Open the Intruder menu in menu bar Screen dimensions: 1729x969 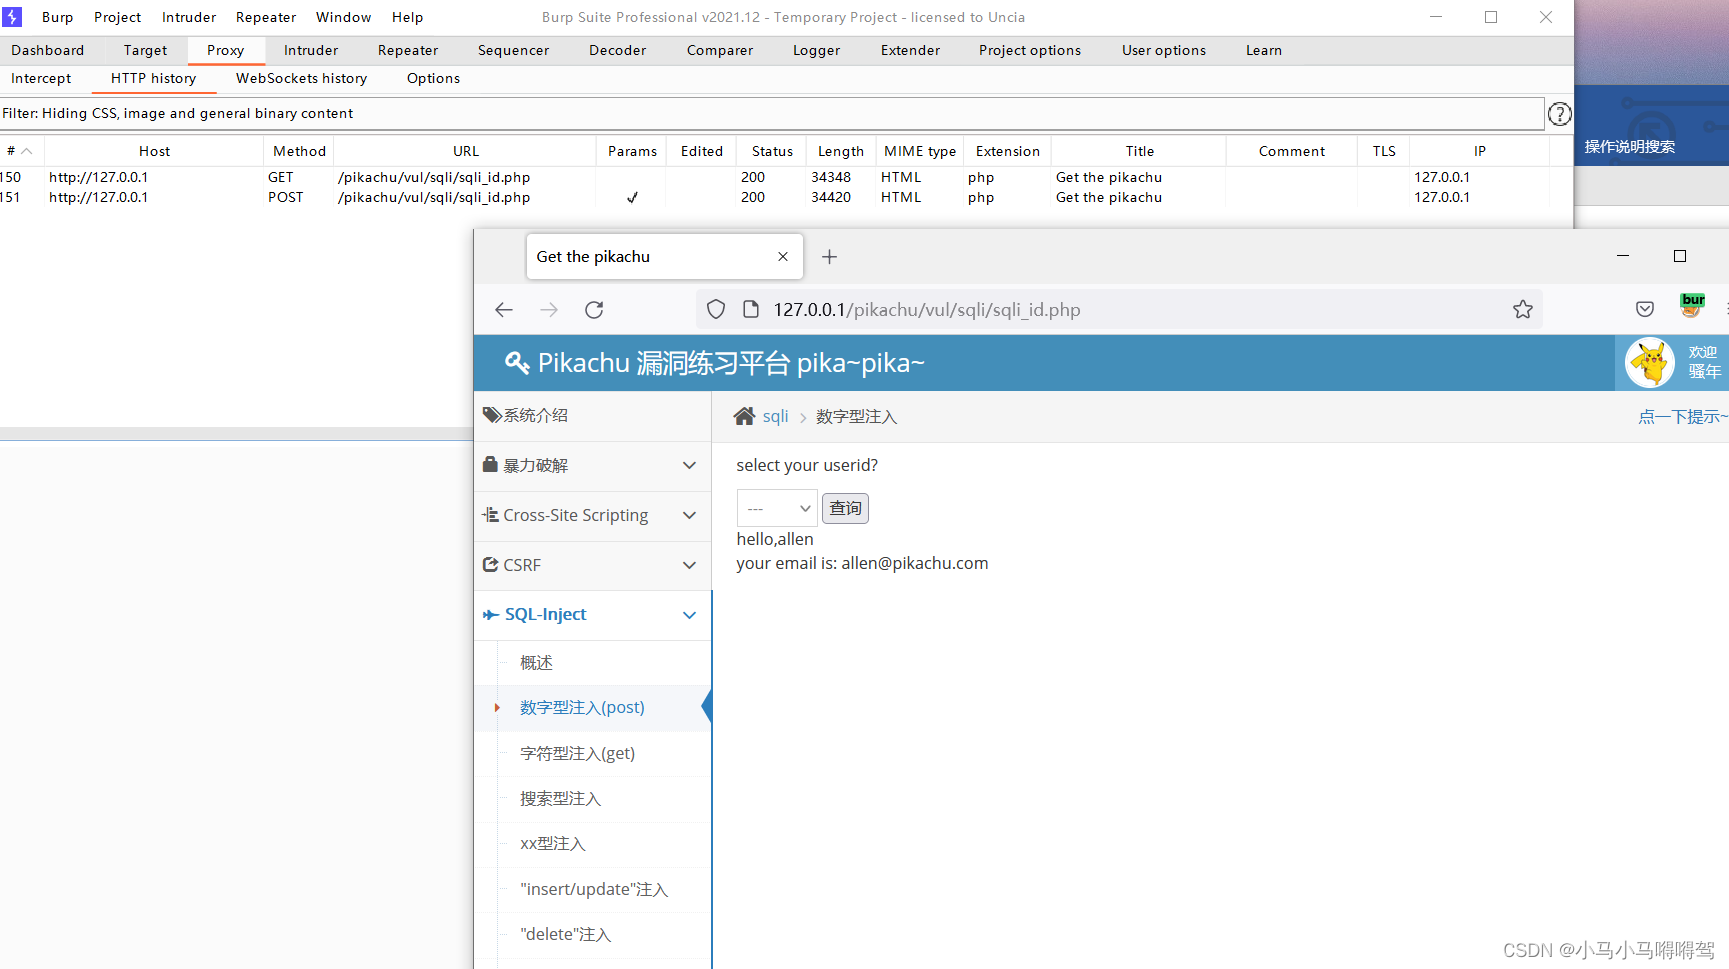click(x=189, y=17)
